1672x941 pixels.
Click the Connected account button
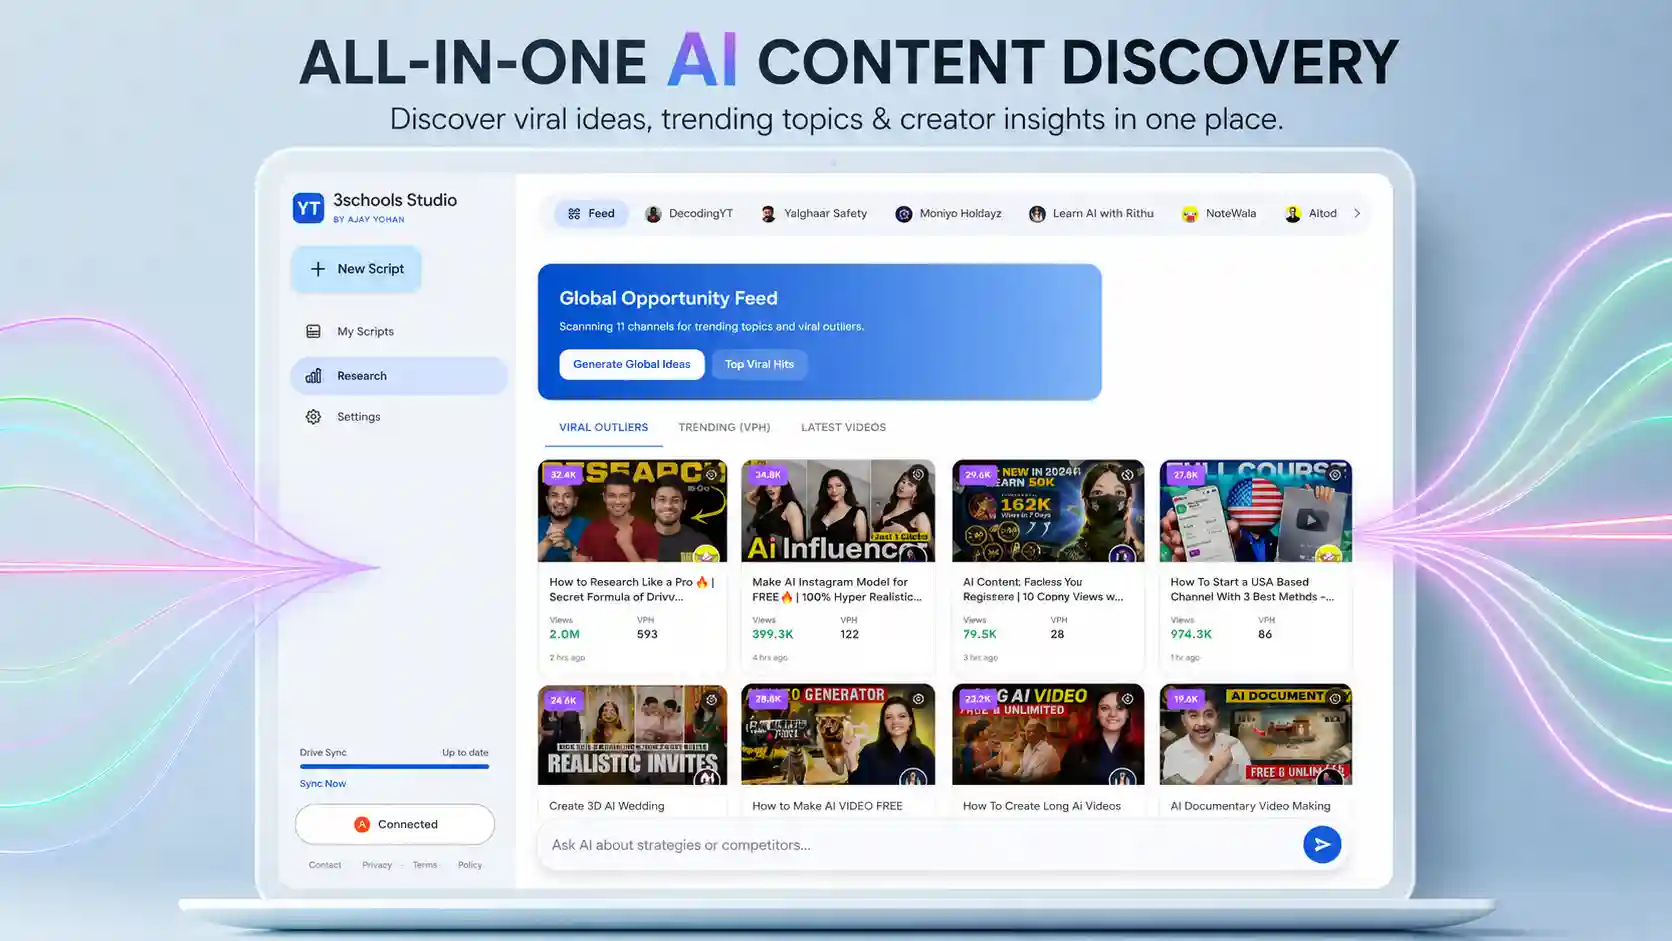click(x=395, y=825)
